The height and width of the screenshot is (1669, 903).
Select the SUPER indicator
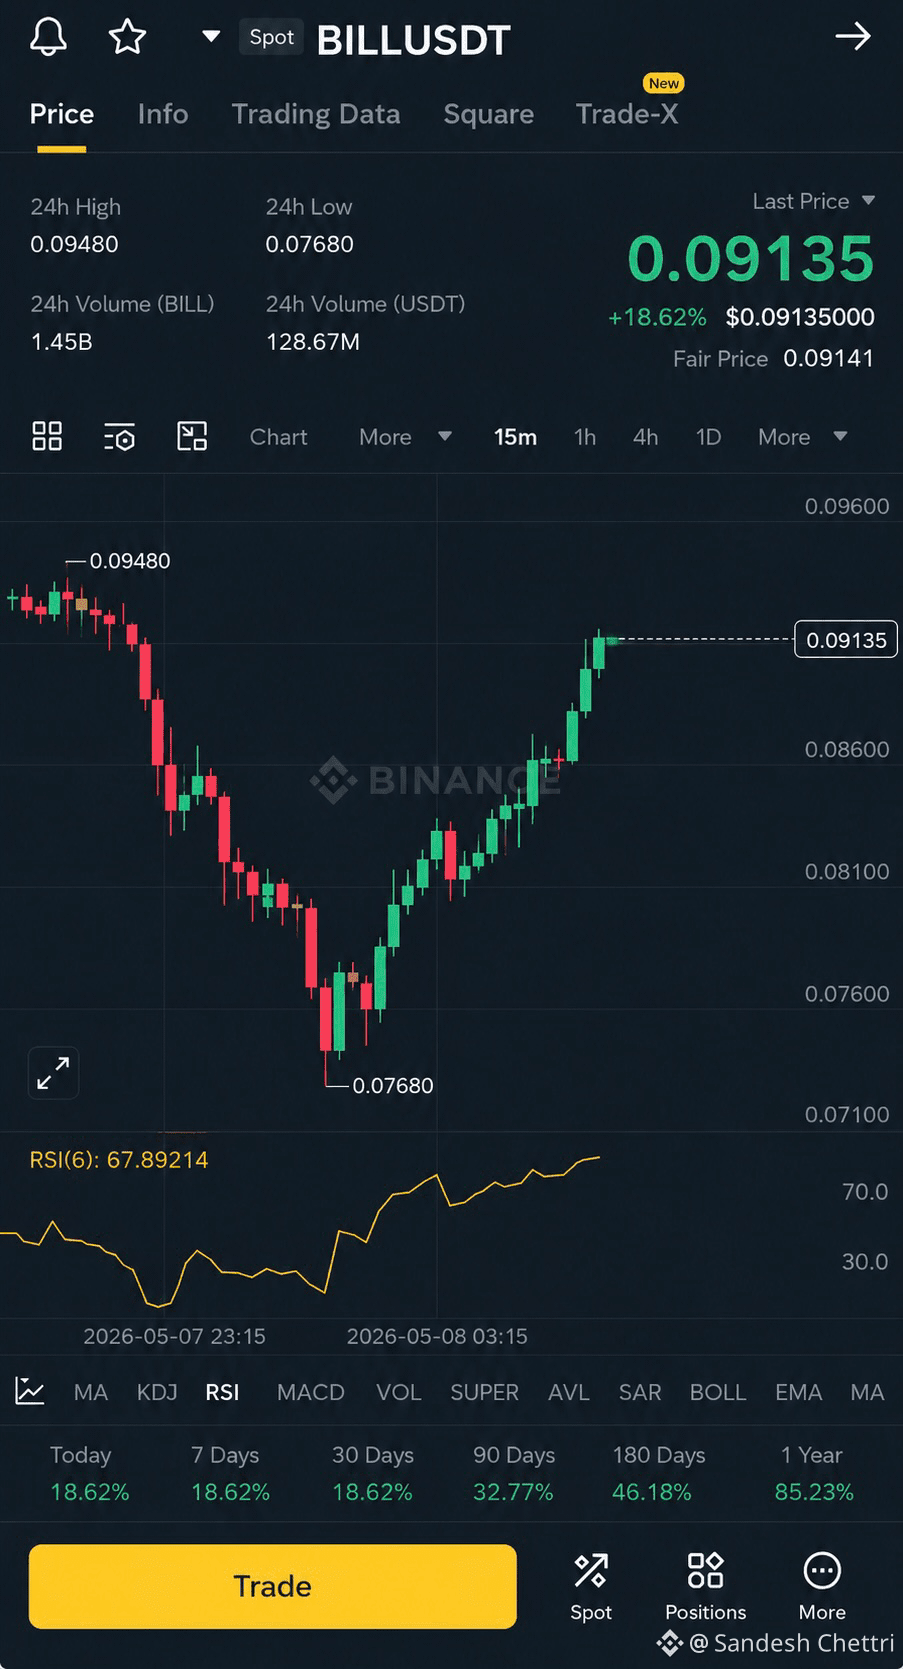coord(484,1392)
